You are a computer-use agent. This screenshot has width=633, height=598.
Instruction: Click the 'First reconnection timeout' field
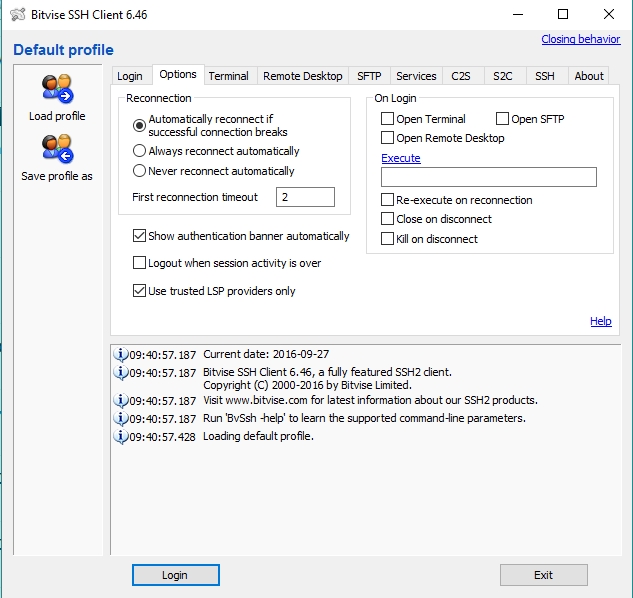(x=305, y=197)
